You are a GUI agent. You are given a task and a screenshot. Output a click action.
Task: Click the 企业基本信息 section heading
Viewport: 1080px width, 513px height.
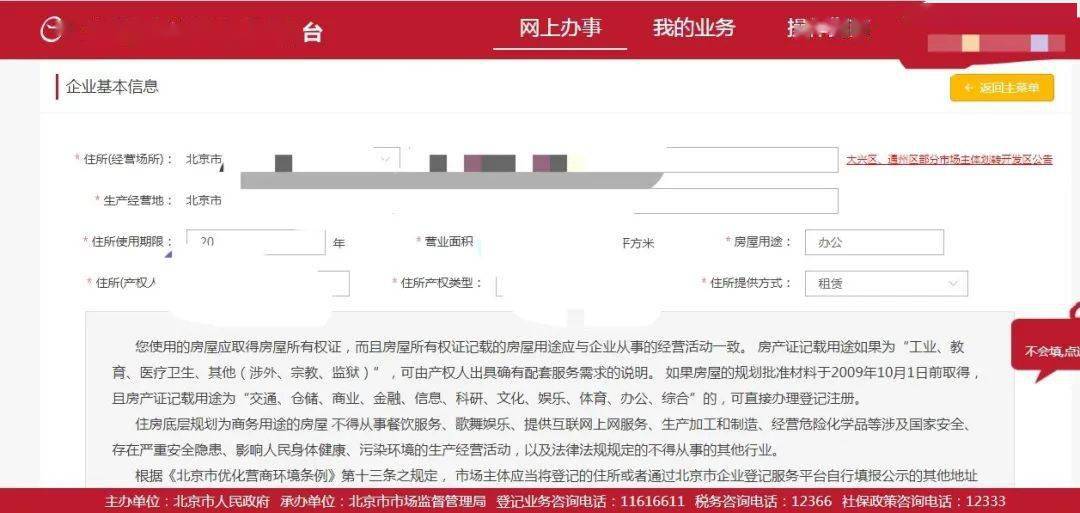point(112,87)
